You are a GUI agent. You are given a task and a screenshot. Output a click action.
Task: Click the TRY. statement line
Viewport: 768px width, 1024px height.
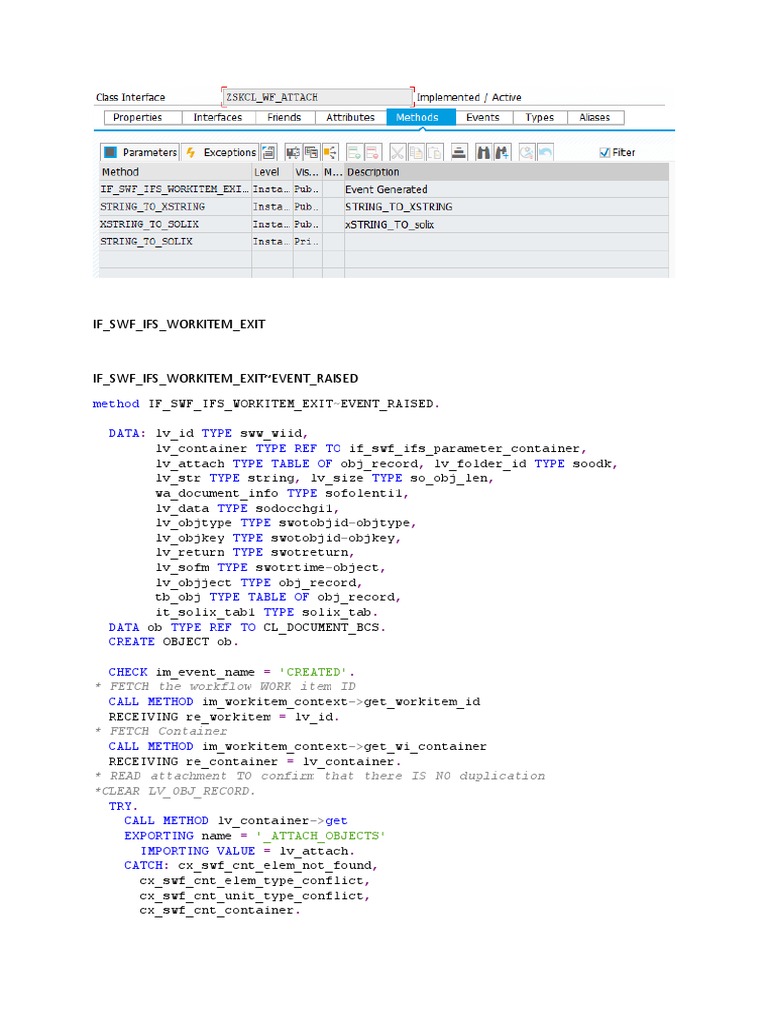pos(123,806)
